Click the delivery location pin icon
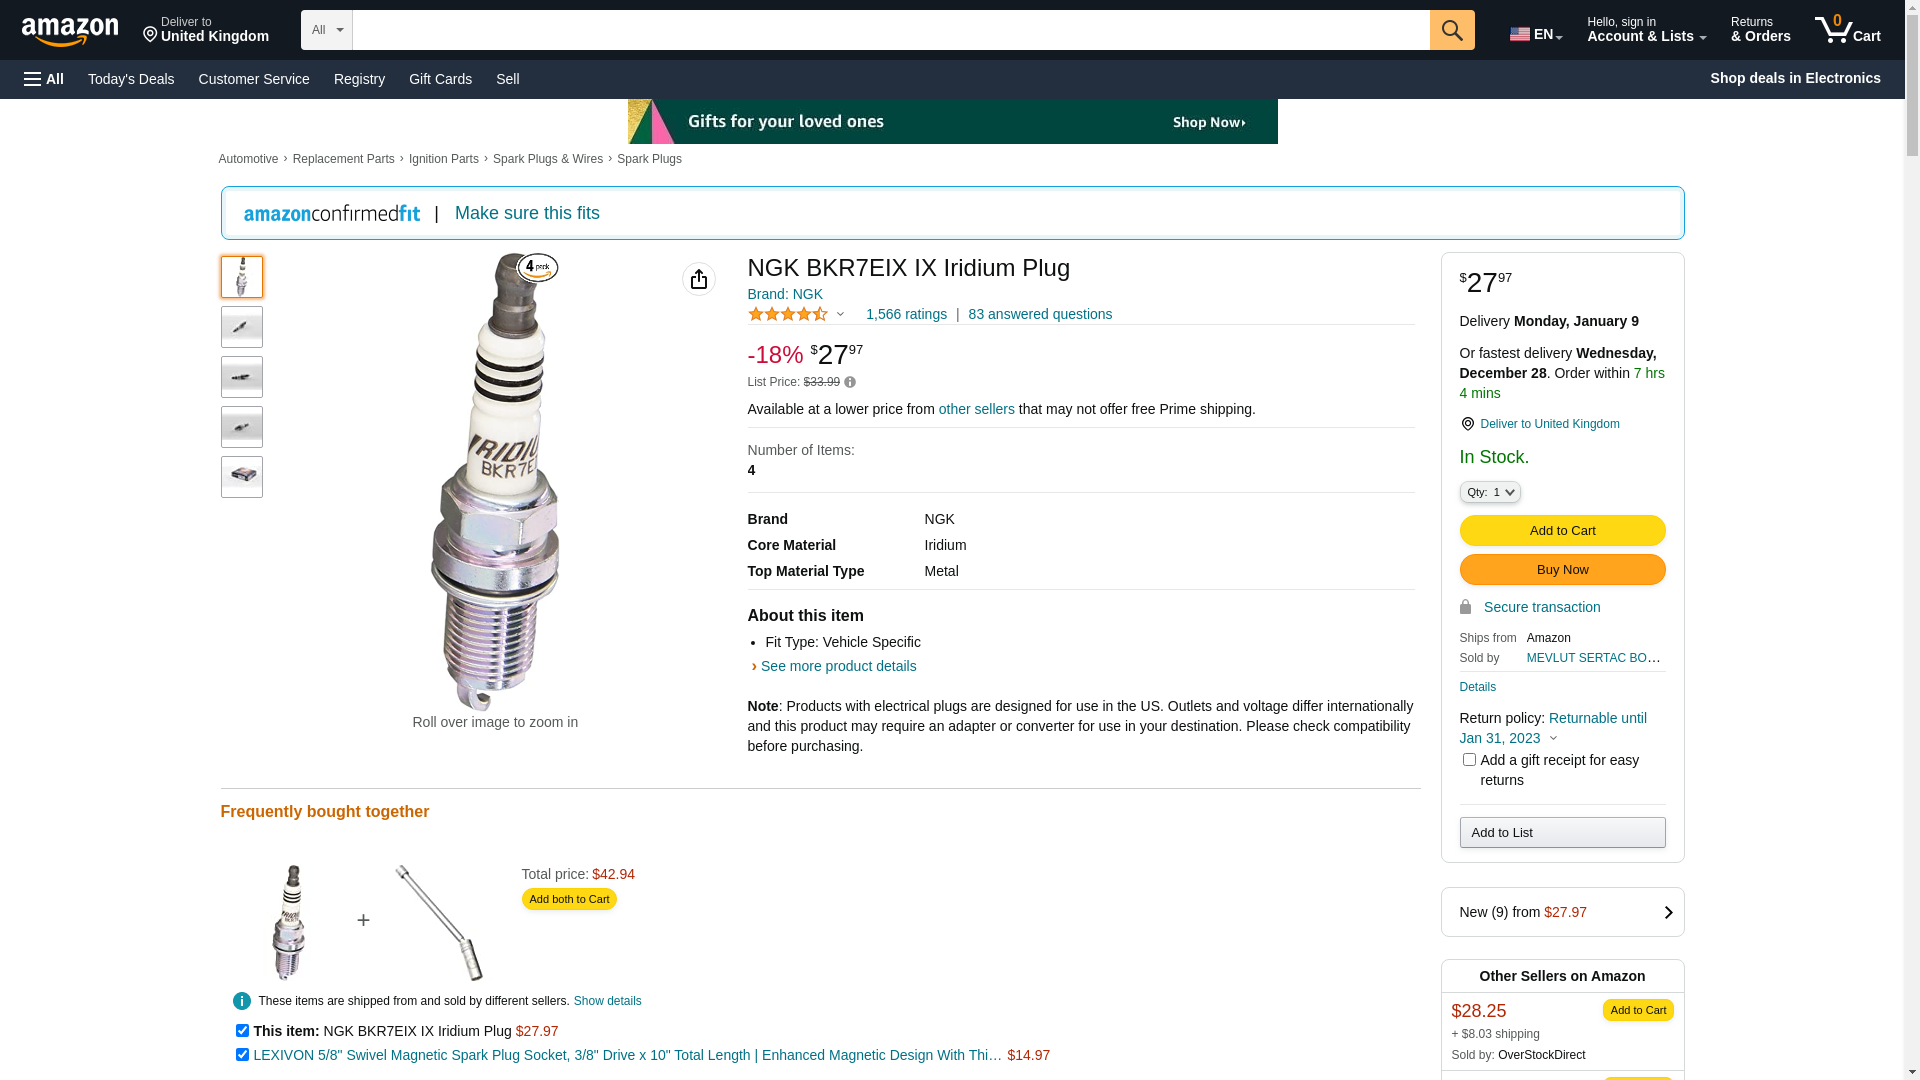Image resolution: width=1920 pixels, height=1080 pixels. tap(1467, 424)
